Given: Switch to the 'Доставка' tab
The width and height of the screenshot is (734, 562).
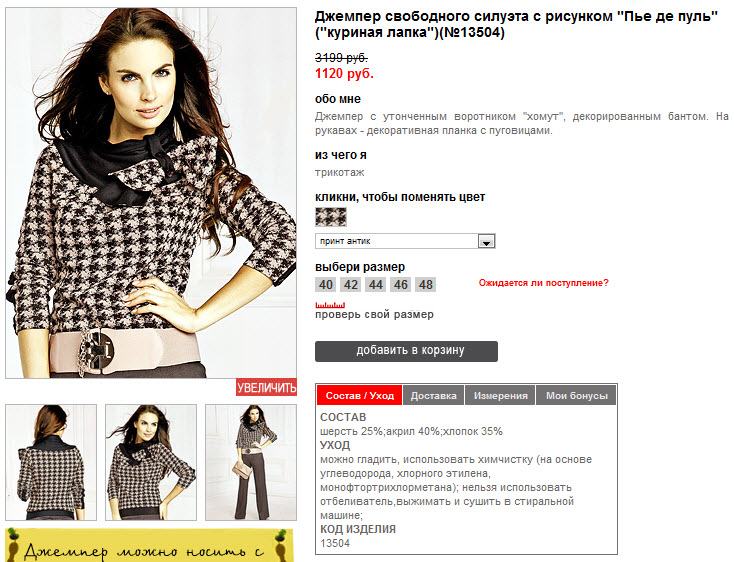Looking at the screenshot, I should [x=433, y=395].
